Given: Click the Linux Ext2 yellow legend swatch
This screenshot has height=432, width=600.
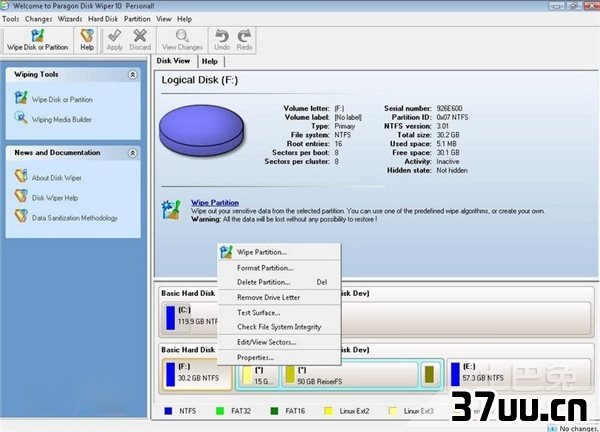Looking at the screenshot, I should (328, 411).
